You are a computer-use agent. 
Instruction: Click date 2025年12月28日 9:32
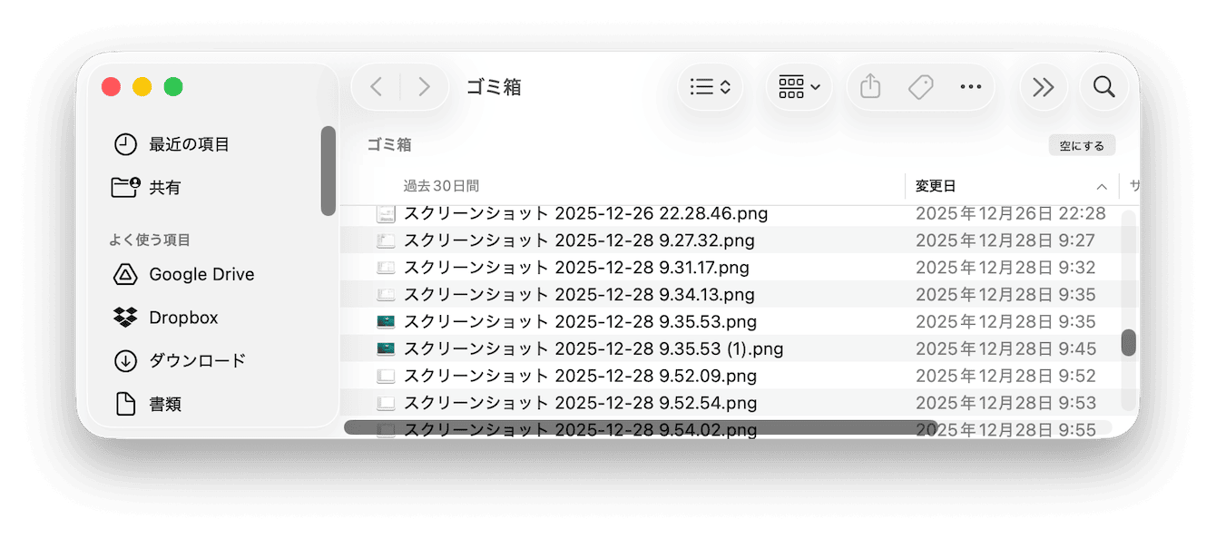pyautogui.click(x=1005, y=267)
